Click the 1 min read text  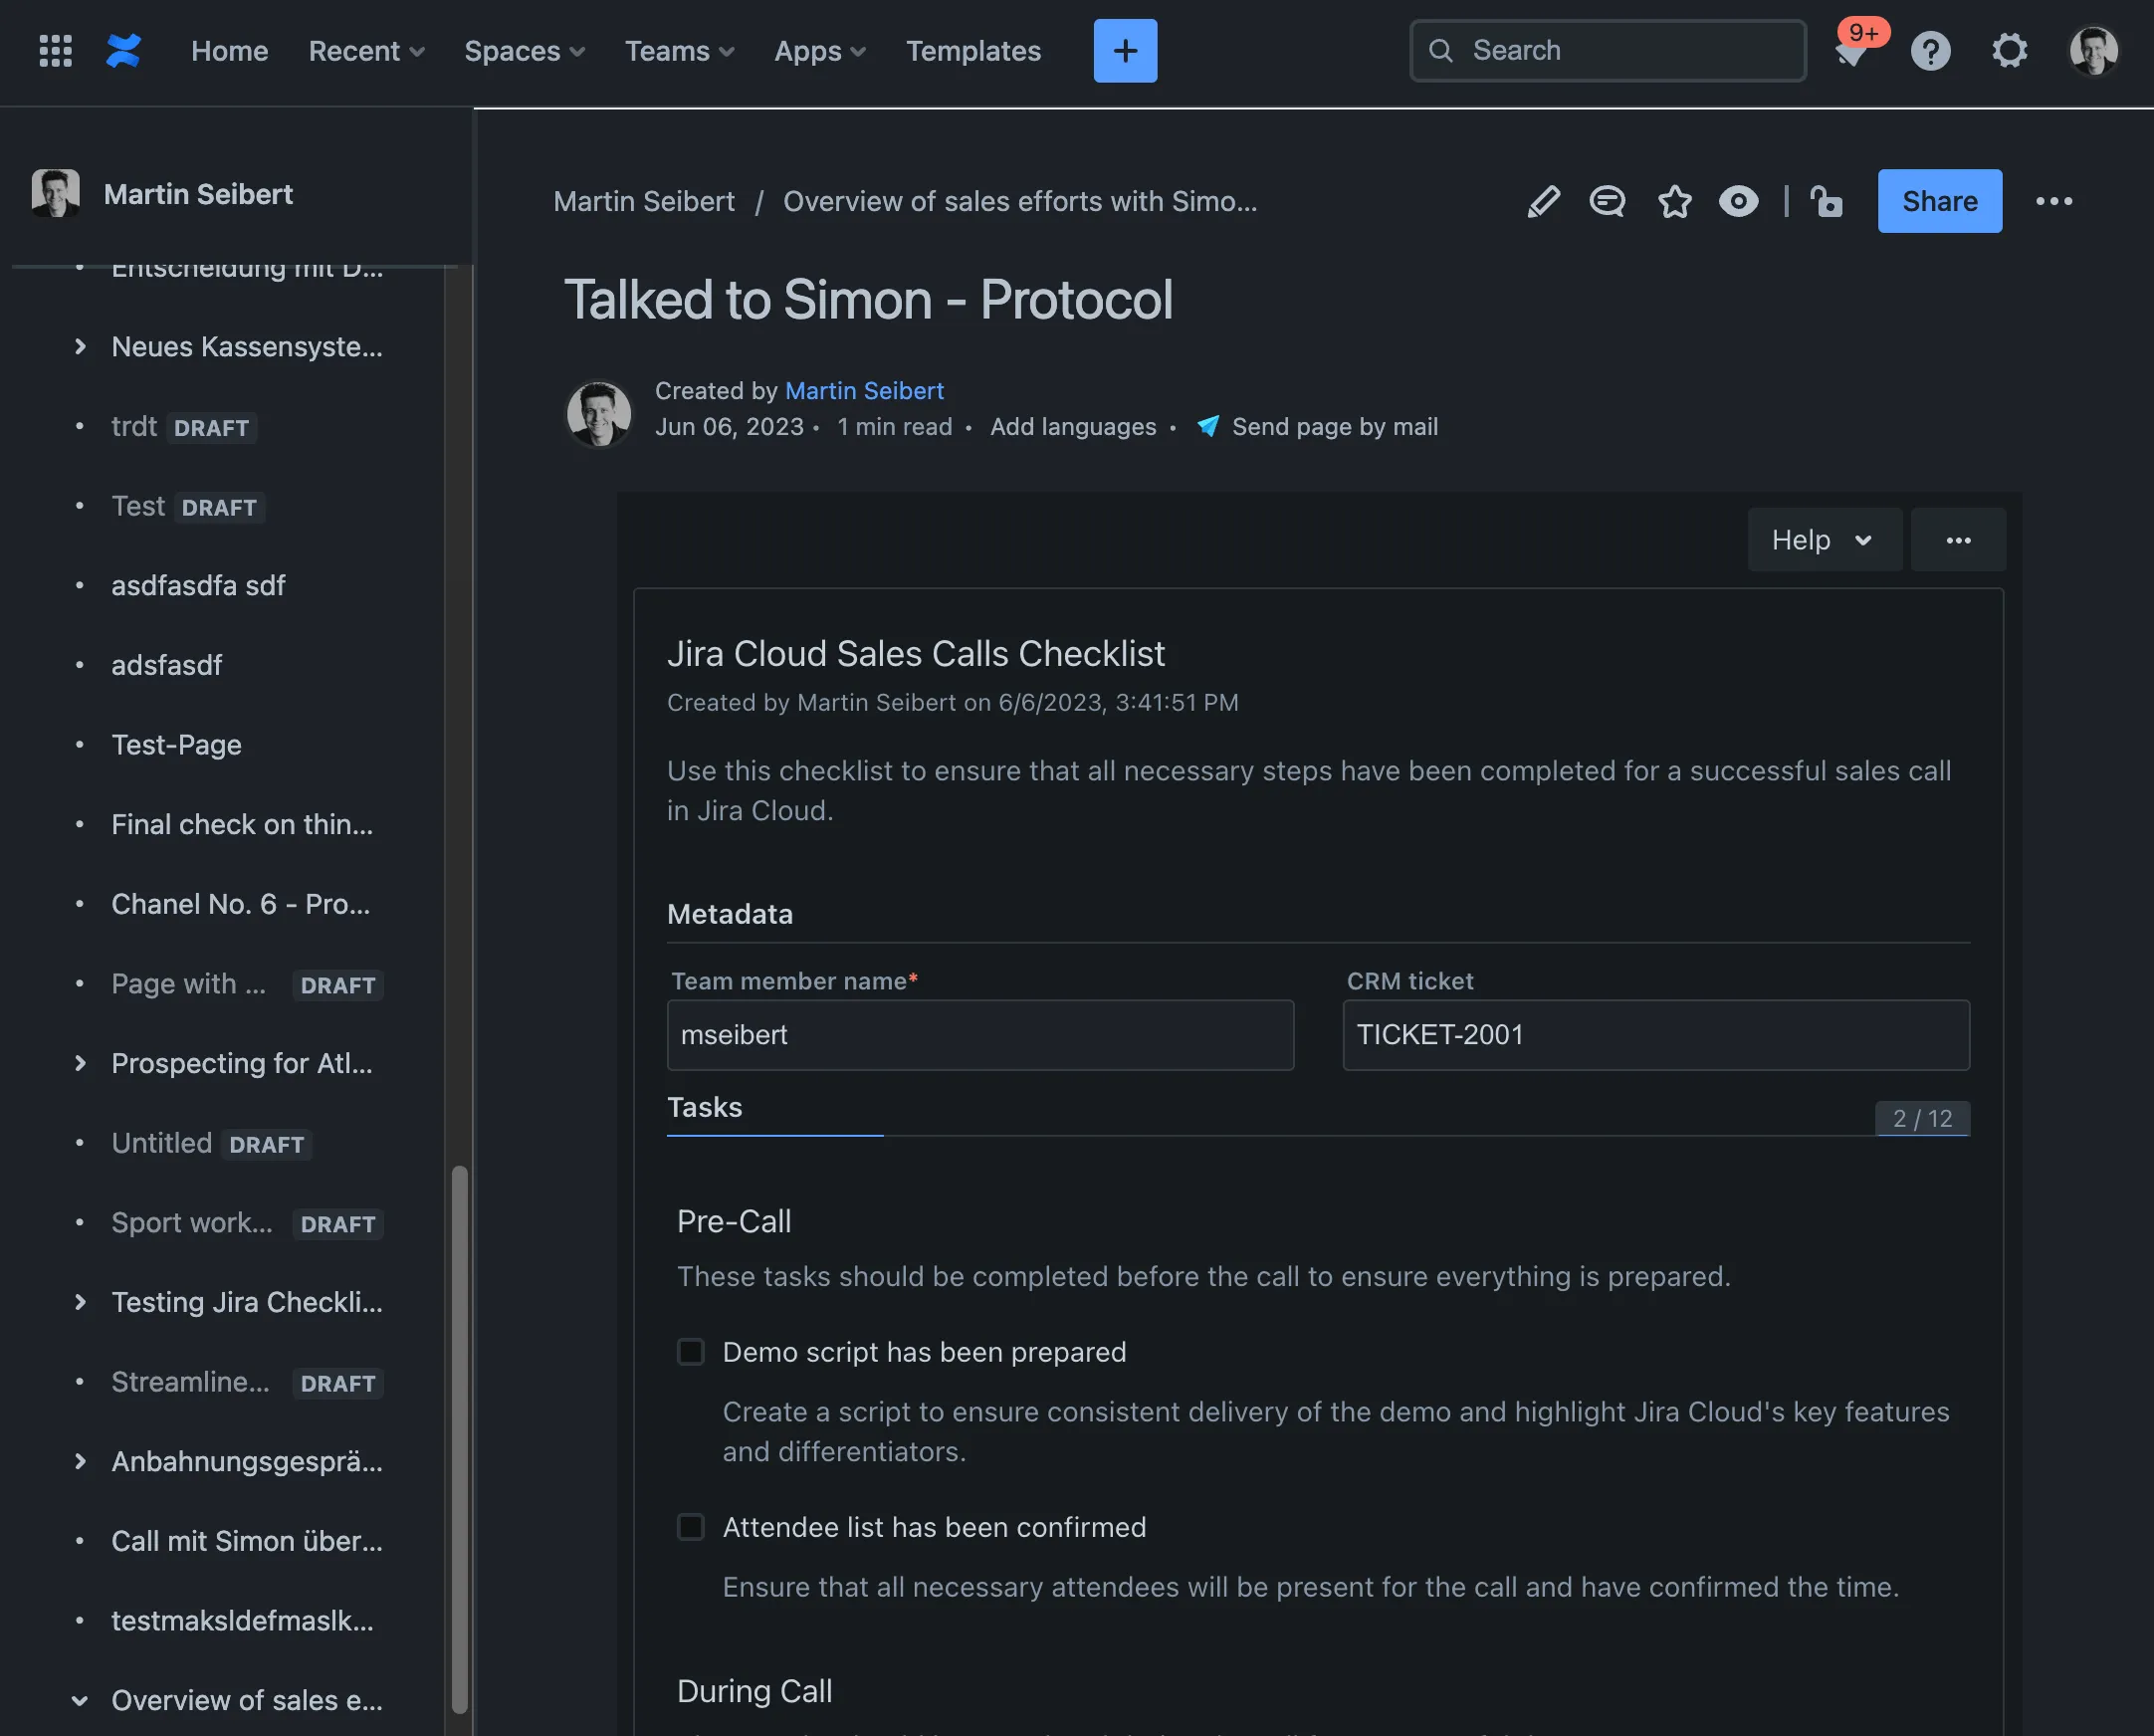pos(894,426)
